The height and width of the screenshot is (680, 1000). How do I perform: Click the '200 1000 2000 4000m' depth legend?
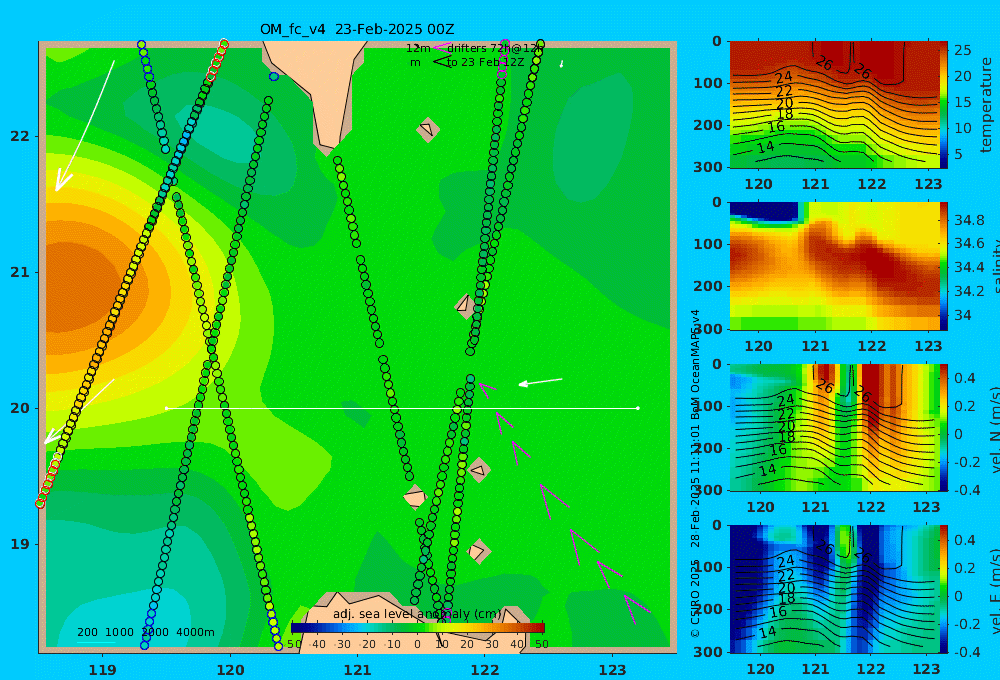[146, 632]
